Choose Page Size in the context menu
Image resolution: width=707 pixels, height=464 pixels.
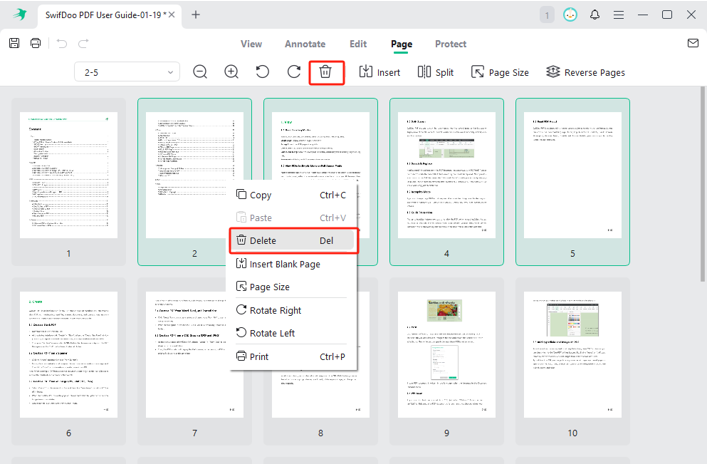[291, 287]
